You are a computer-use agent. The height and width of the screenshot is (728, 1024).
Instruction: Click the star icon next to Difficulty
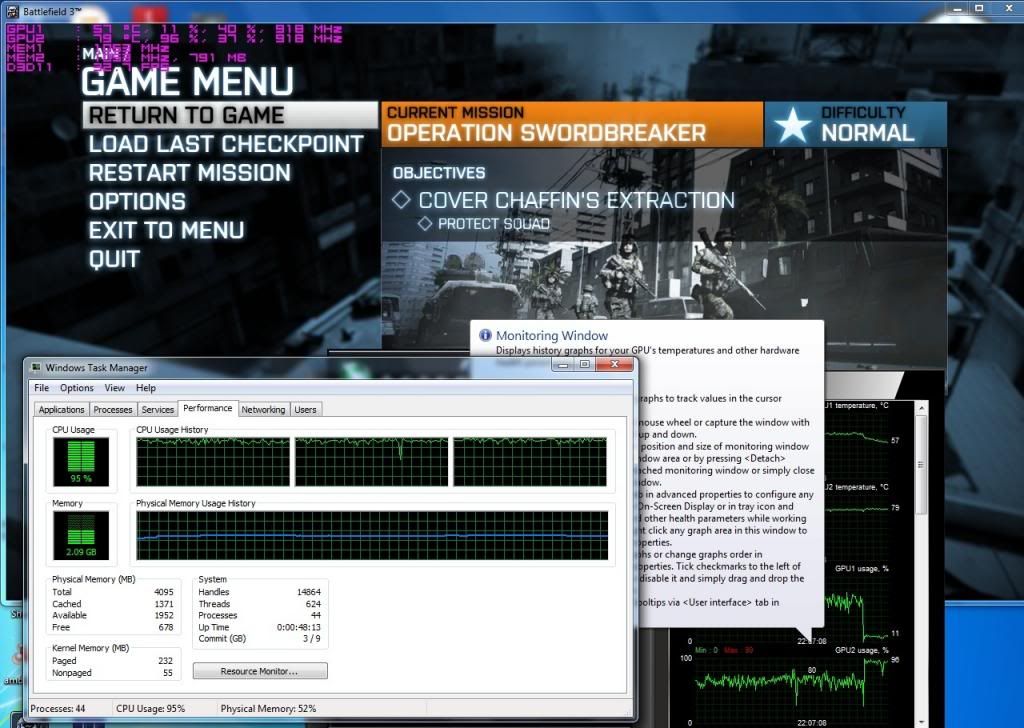tap(792, 125)
